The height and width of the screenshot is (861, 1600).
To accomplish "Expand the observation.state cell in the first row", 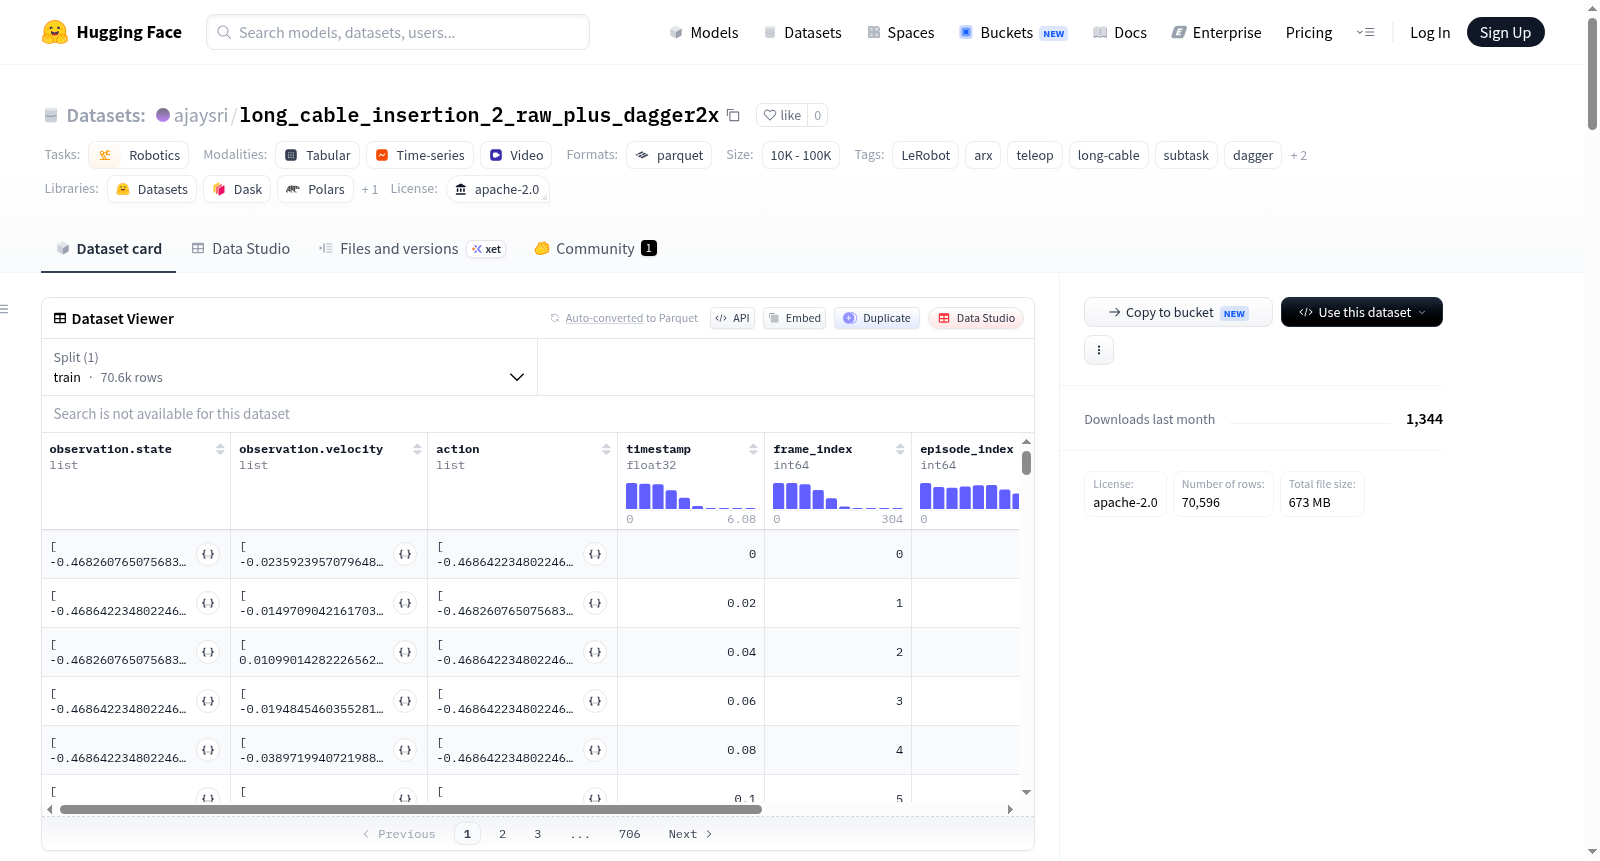I will pyautogui.click(x=208, y=554).
